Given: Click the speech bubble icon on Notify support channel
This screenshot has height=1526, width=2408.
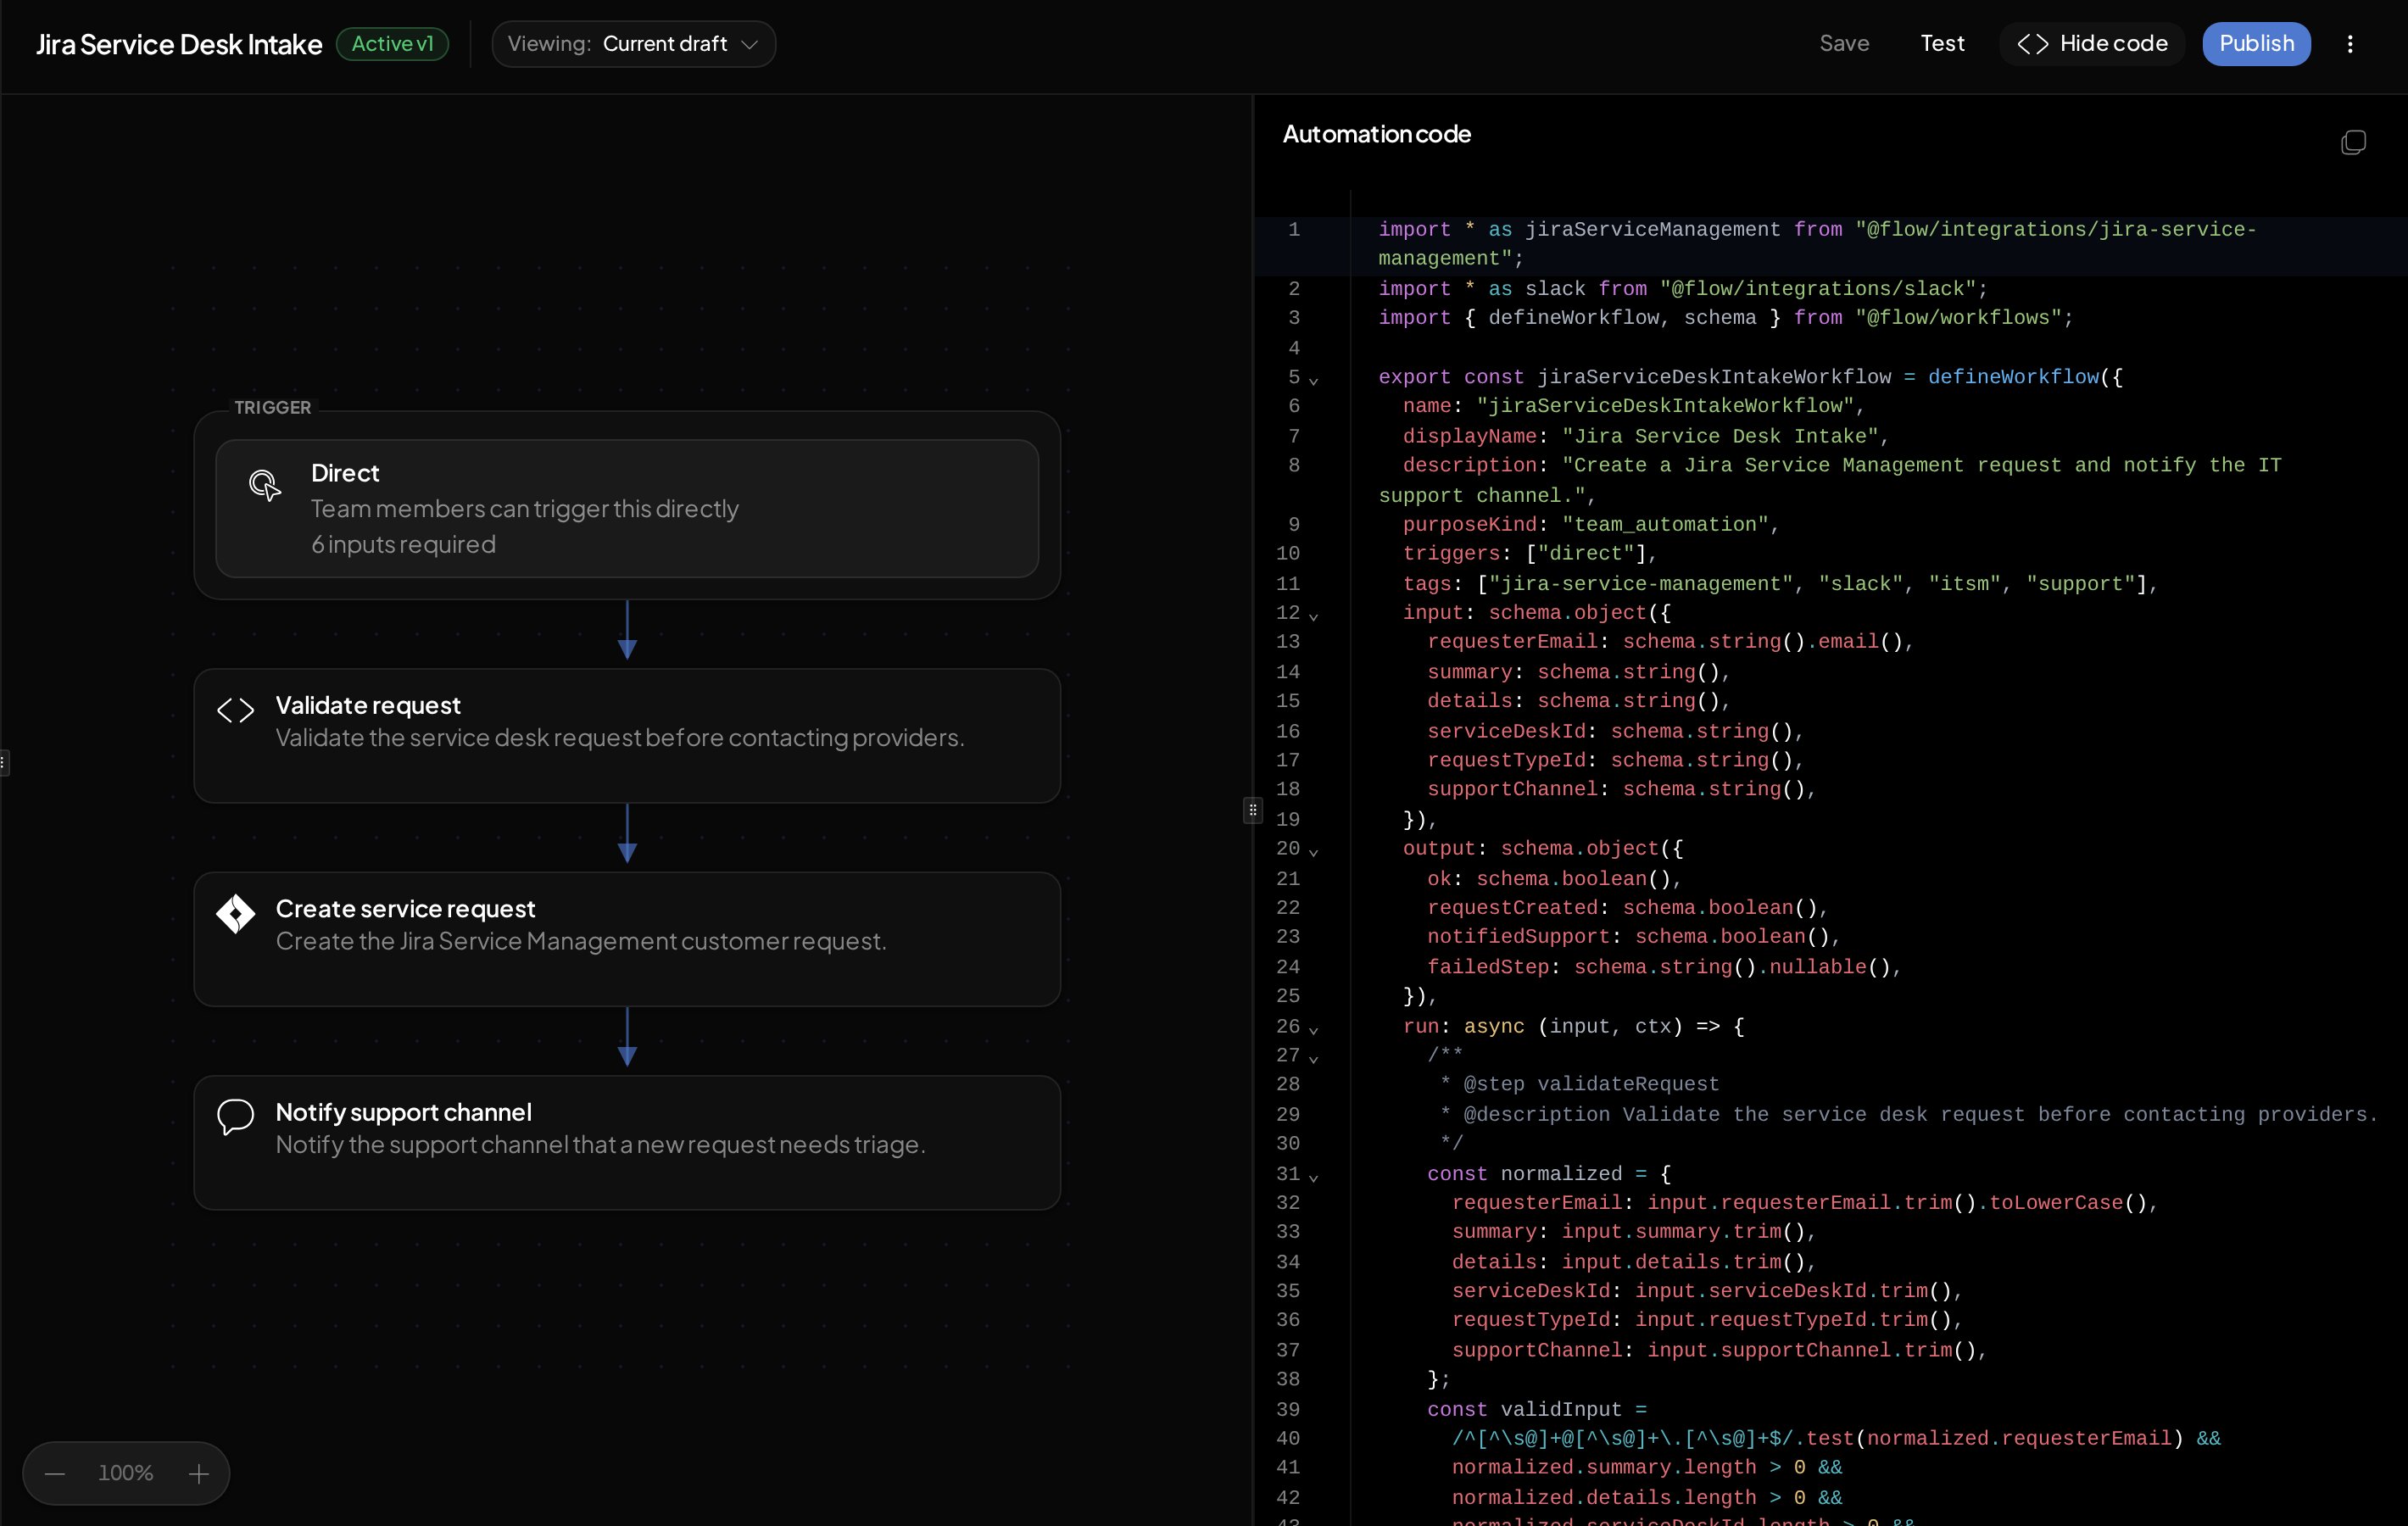Looking at the screenshot, I should 236,1117.
